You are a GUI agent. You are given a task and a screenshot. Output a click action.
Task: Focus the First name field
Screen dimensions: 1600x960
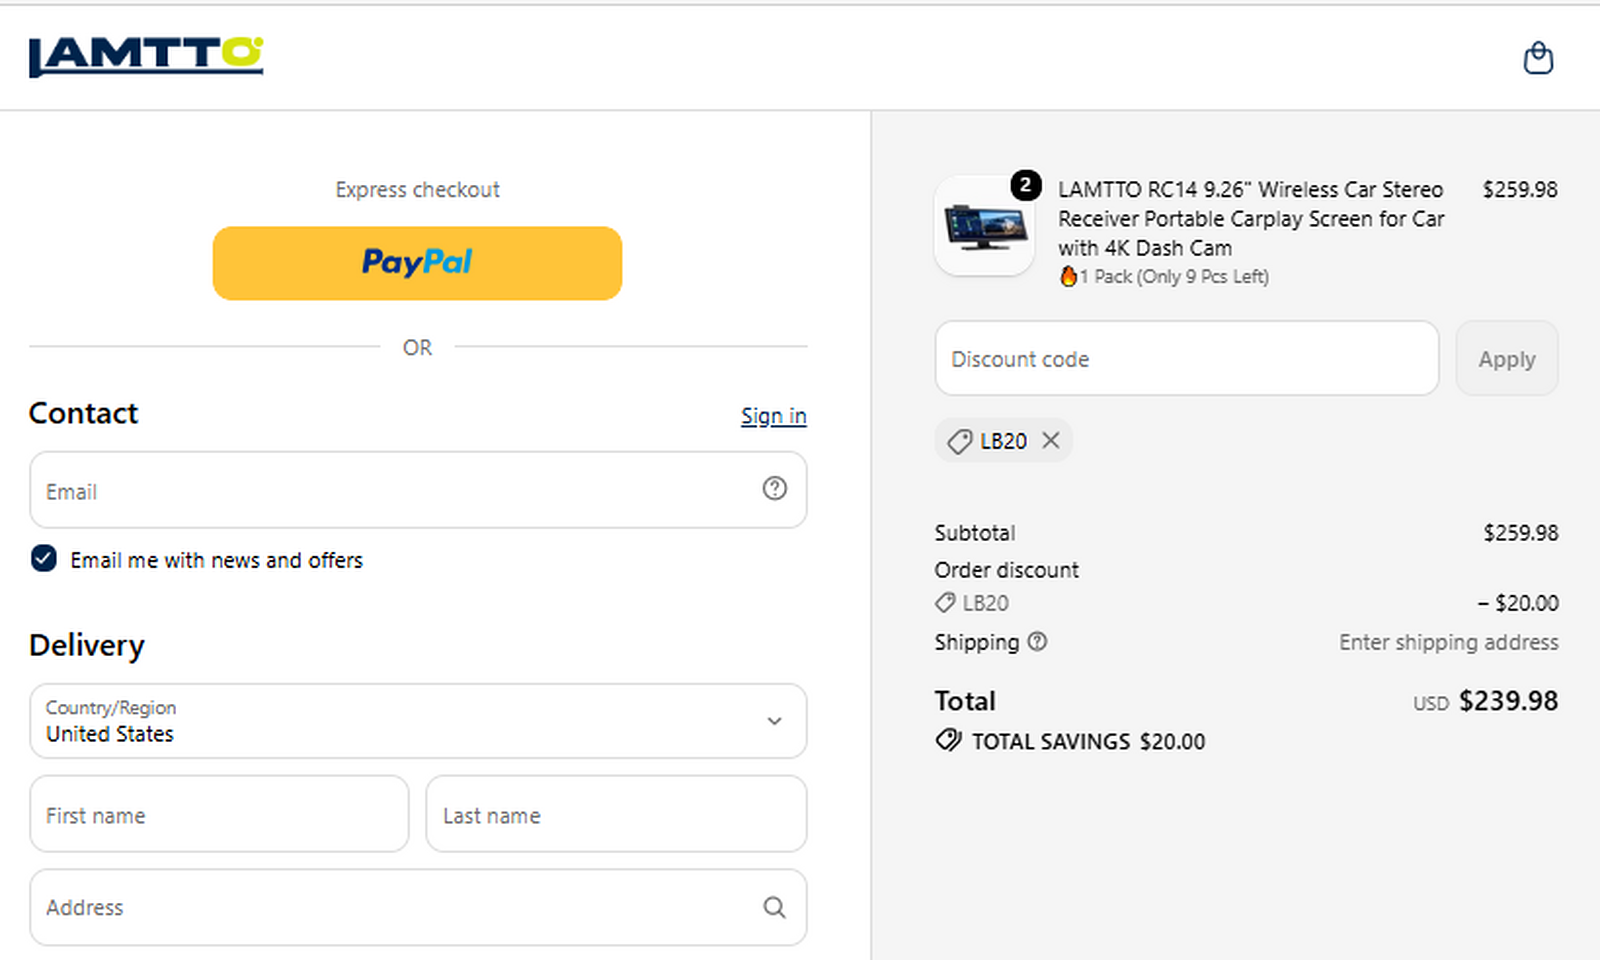click(219, 814)
